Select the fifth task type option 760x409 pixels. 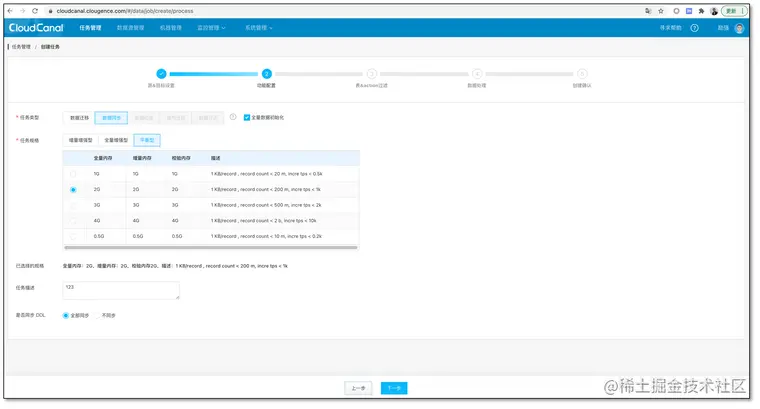coord(207,118)
